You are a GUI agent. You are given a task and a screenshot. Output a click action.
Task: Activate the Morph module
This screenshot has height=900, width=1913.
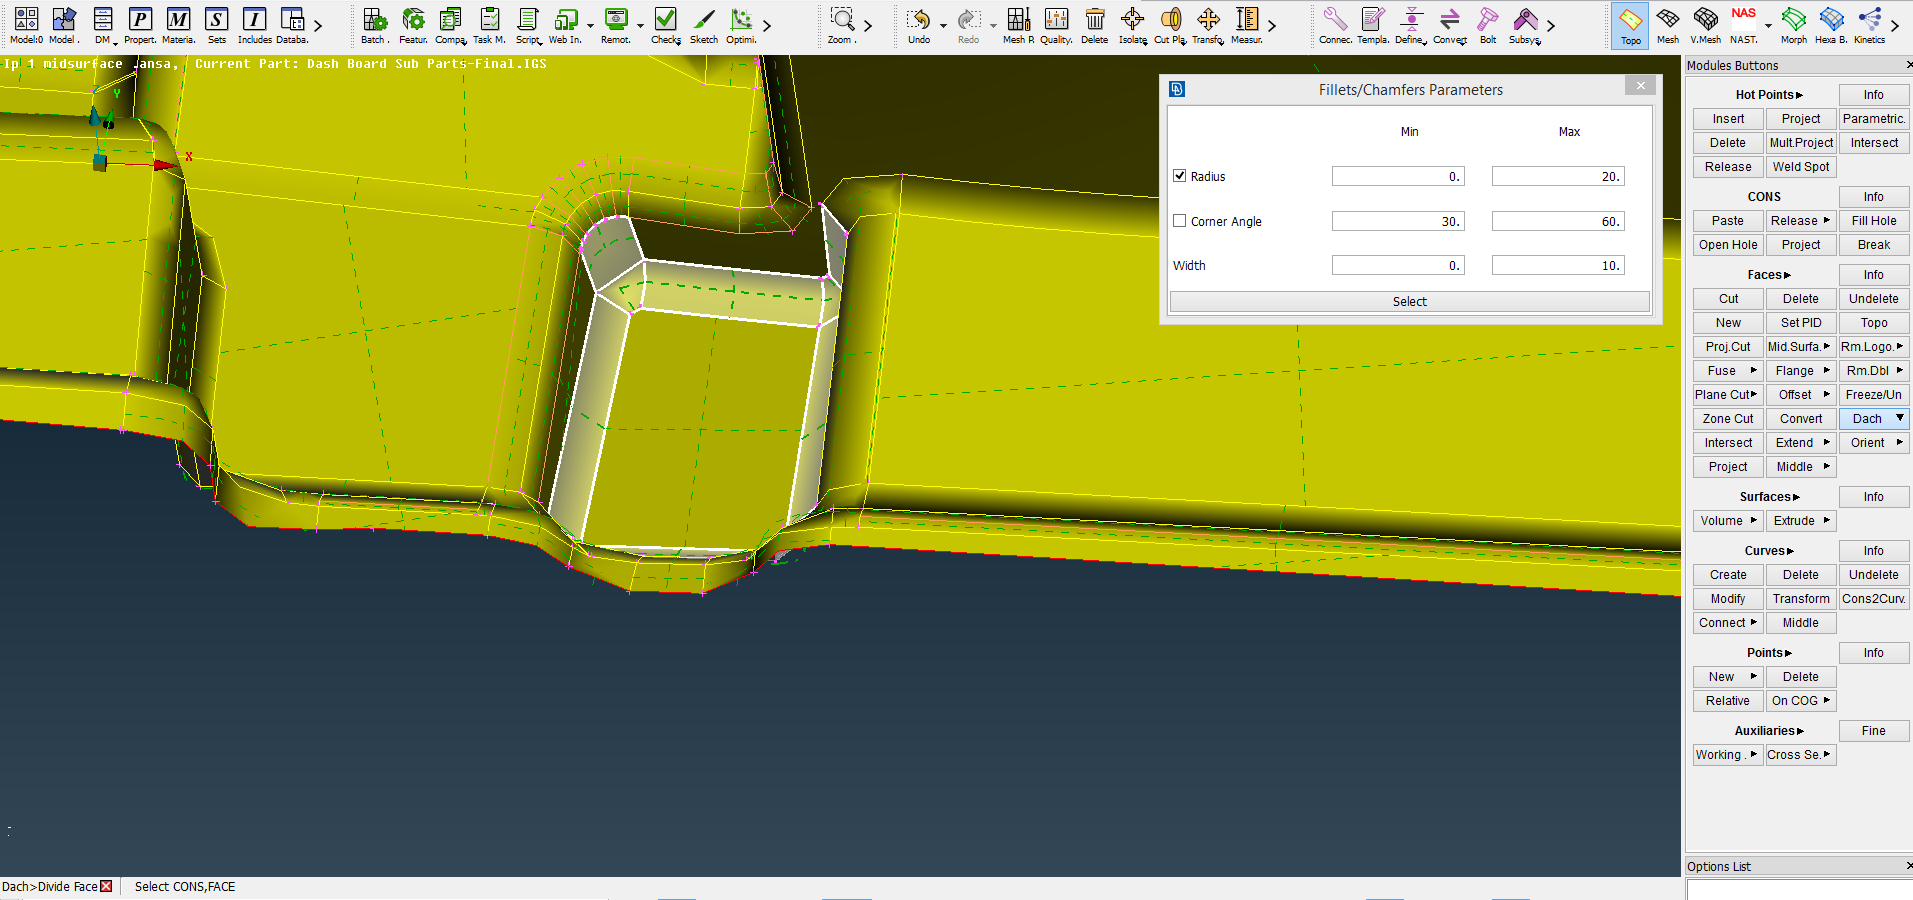click(1792, 26)
